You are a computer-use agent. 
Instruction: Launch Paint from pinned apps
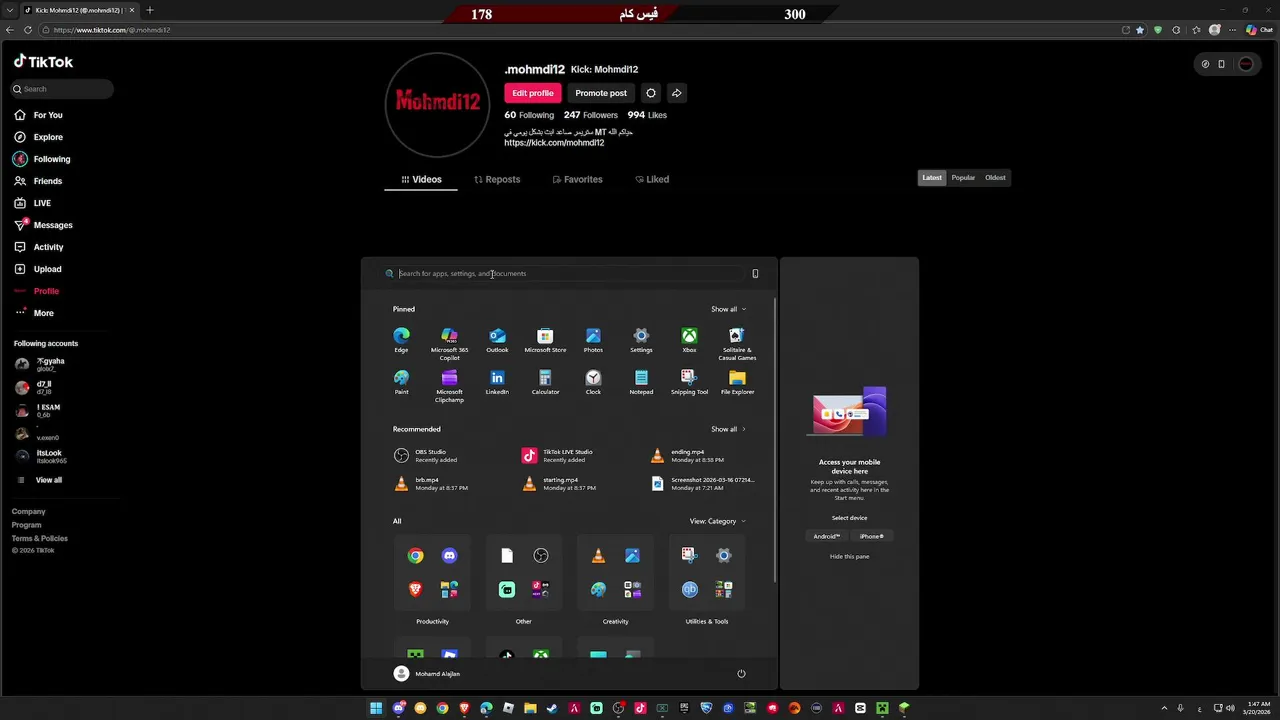click(x=401, y=382)
